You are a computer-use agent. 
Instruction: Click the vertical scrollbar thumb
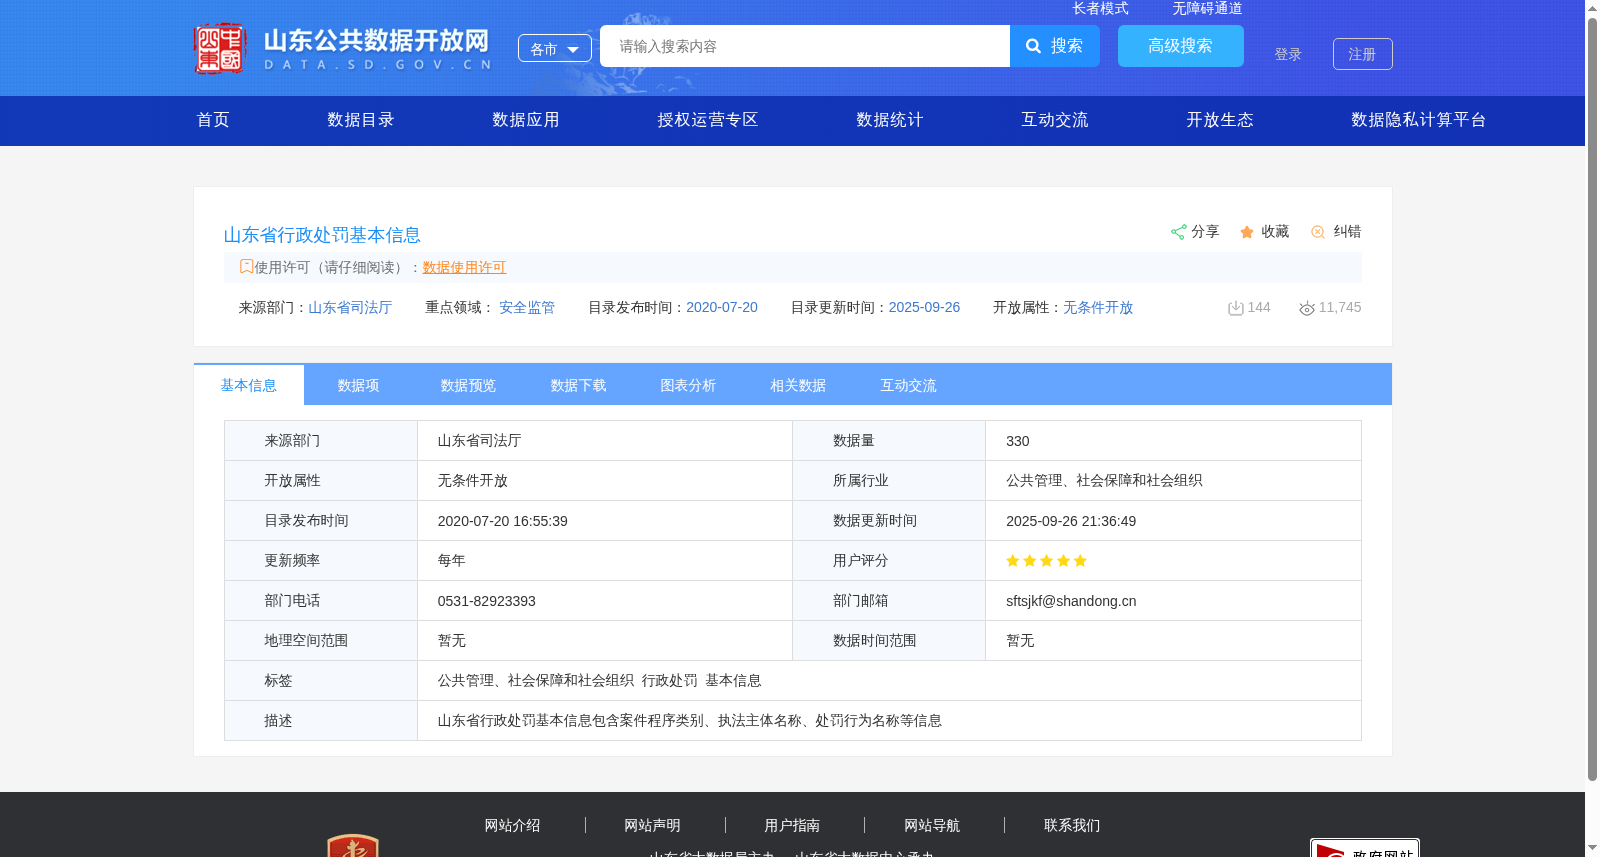click(x=1592, y=398)
